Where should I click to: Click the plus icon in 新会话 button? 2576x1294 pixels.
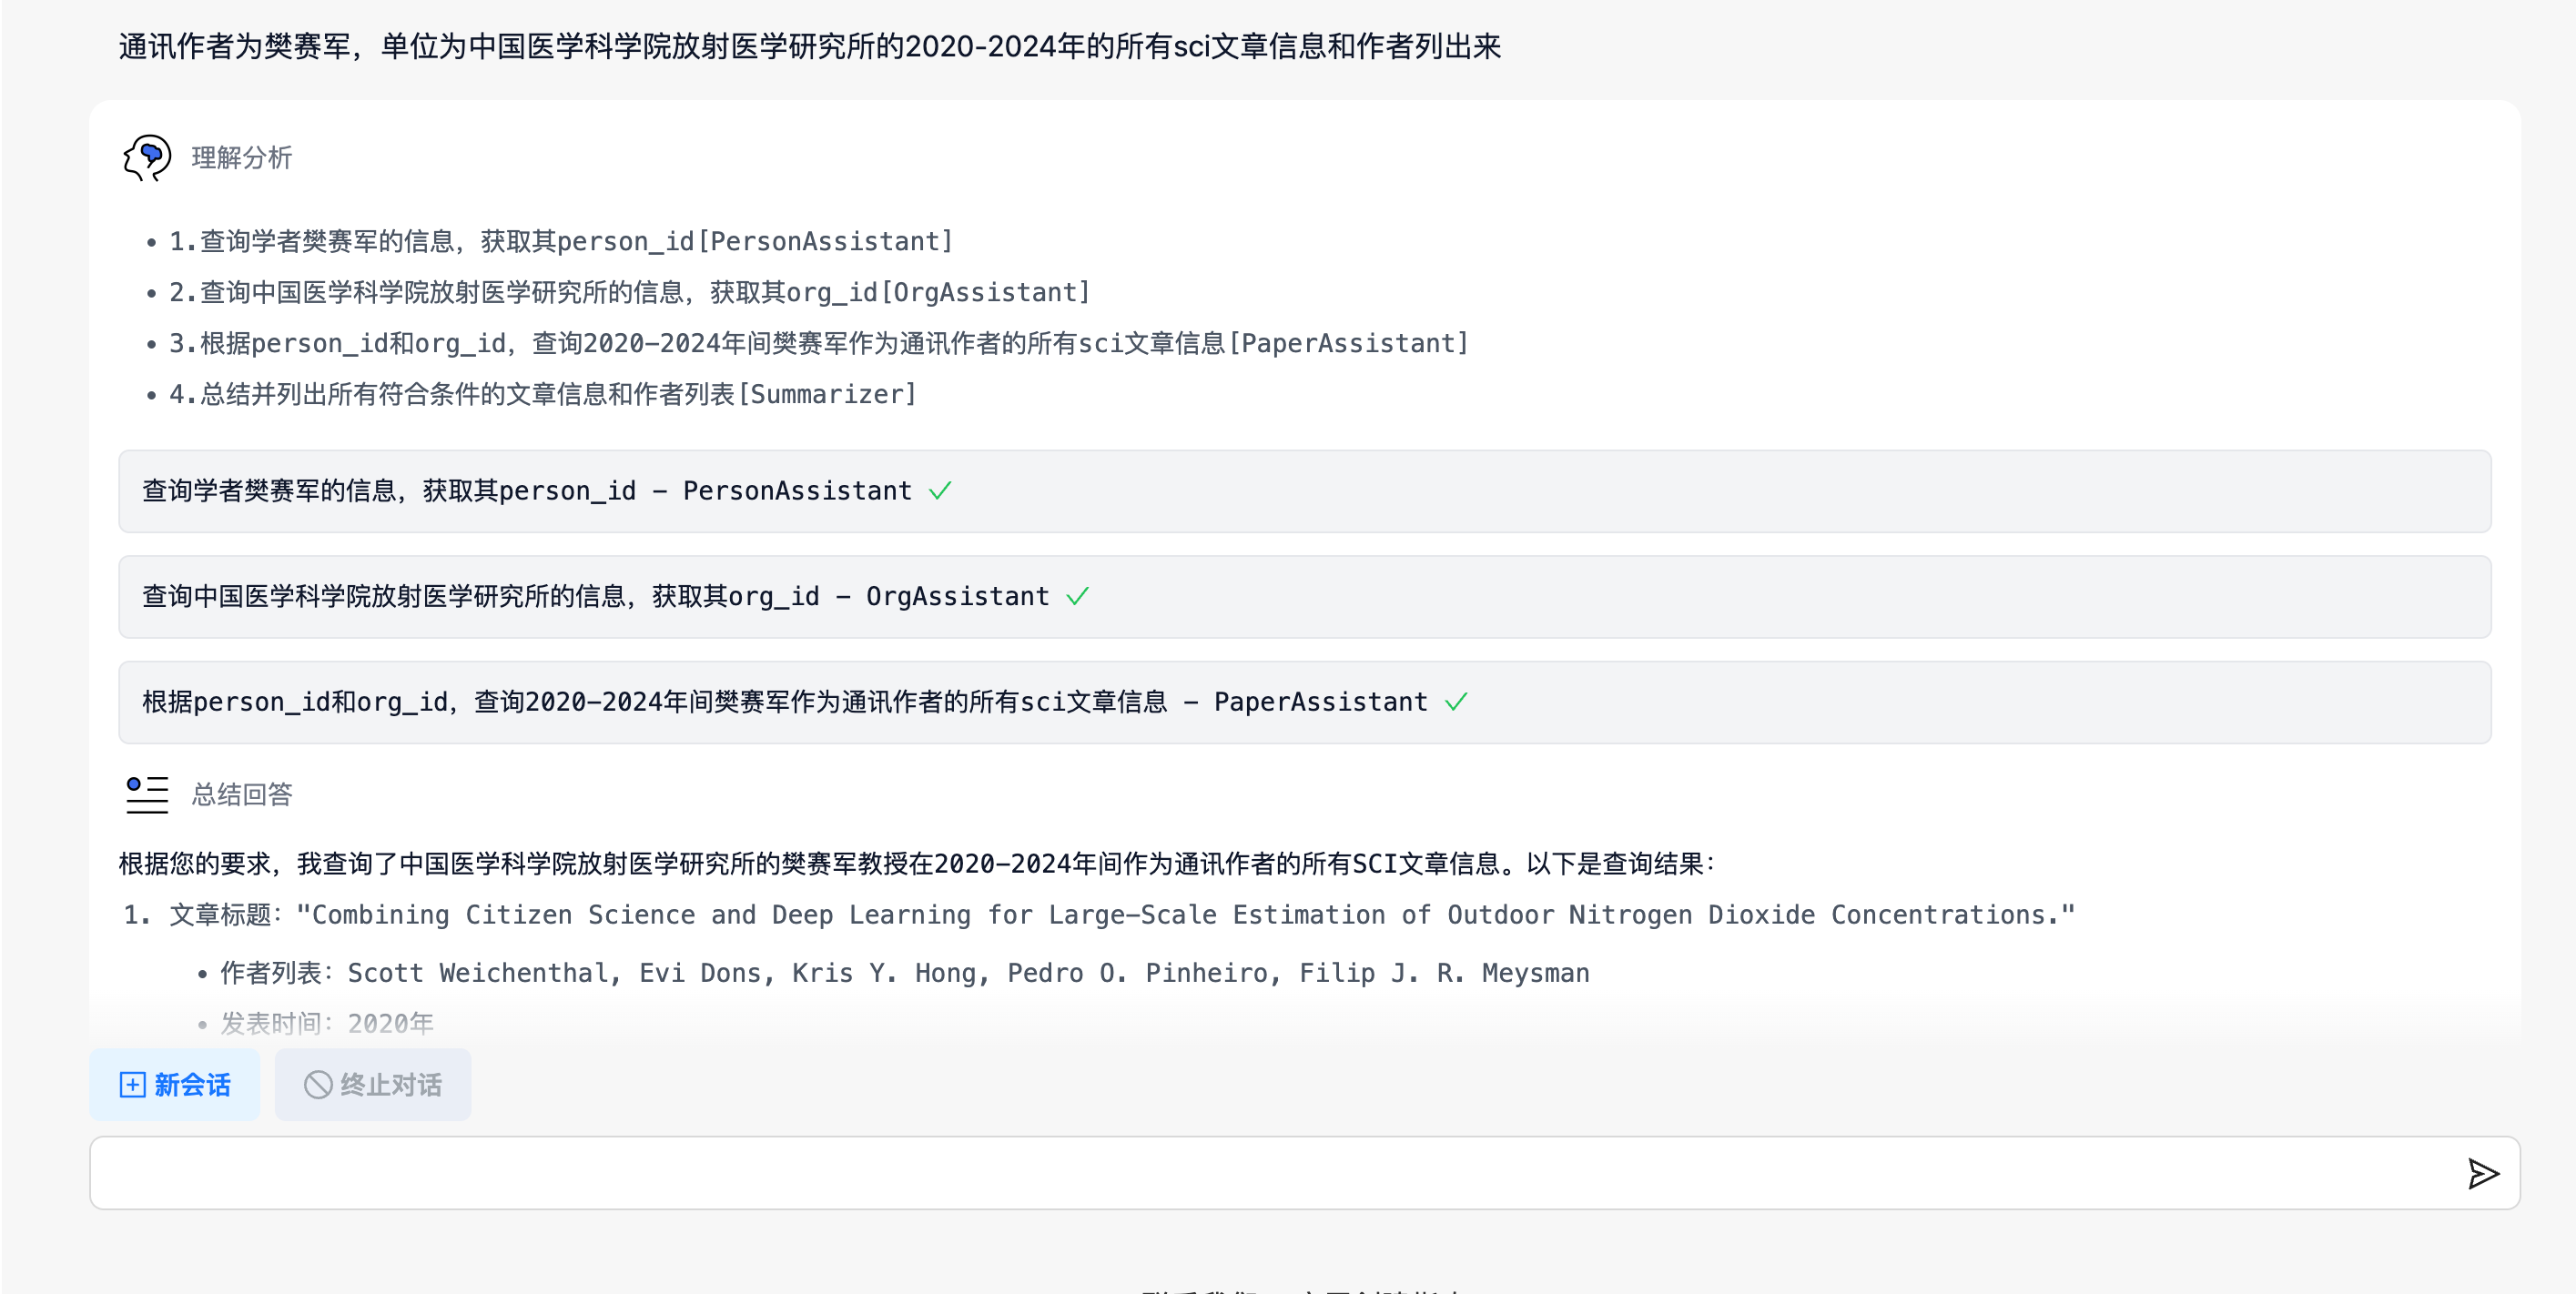coord(132,1085)
